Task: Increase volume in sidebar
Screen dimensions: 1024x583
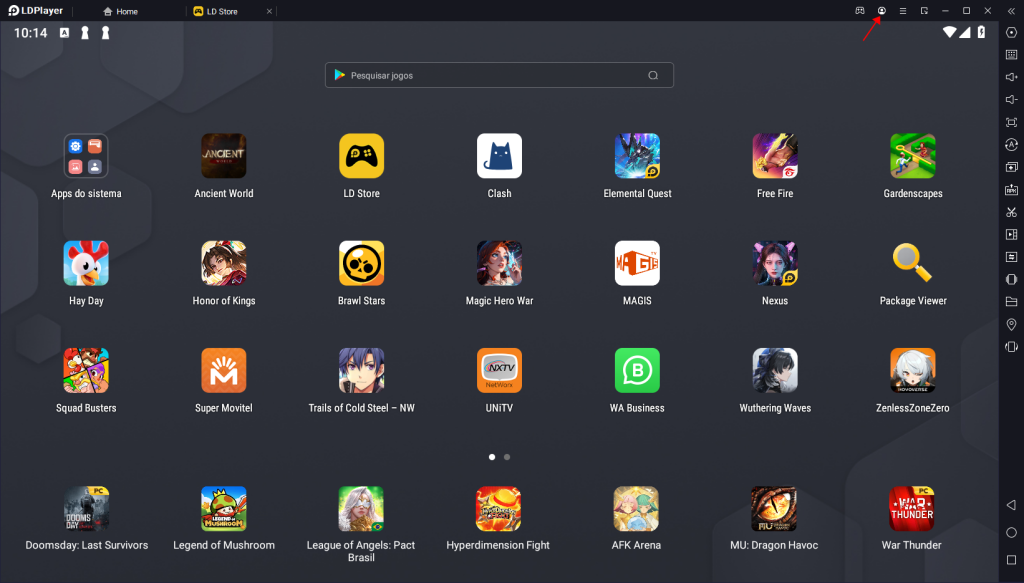Action: pos(1011,77)
